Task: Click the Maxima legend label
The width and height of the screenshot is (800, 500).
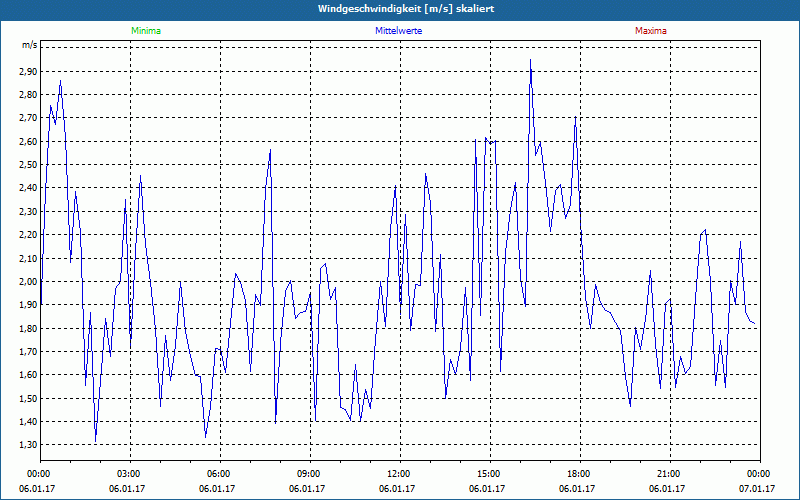Action: click(651, 31)
